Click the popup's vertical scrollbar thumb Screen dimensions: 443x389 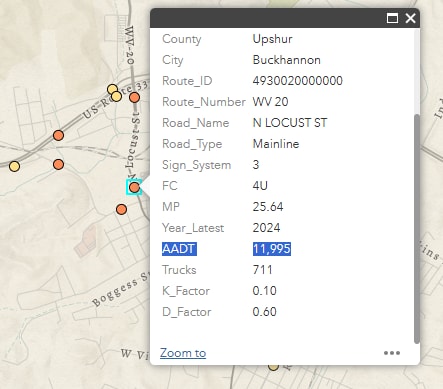coord(416,229)
